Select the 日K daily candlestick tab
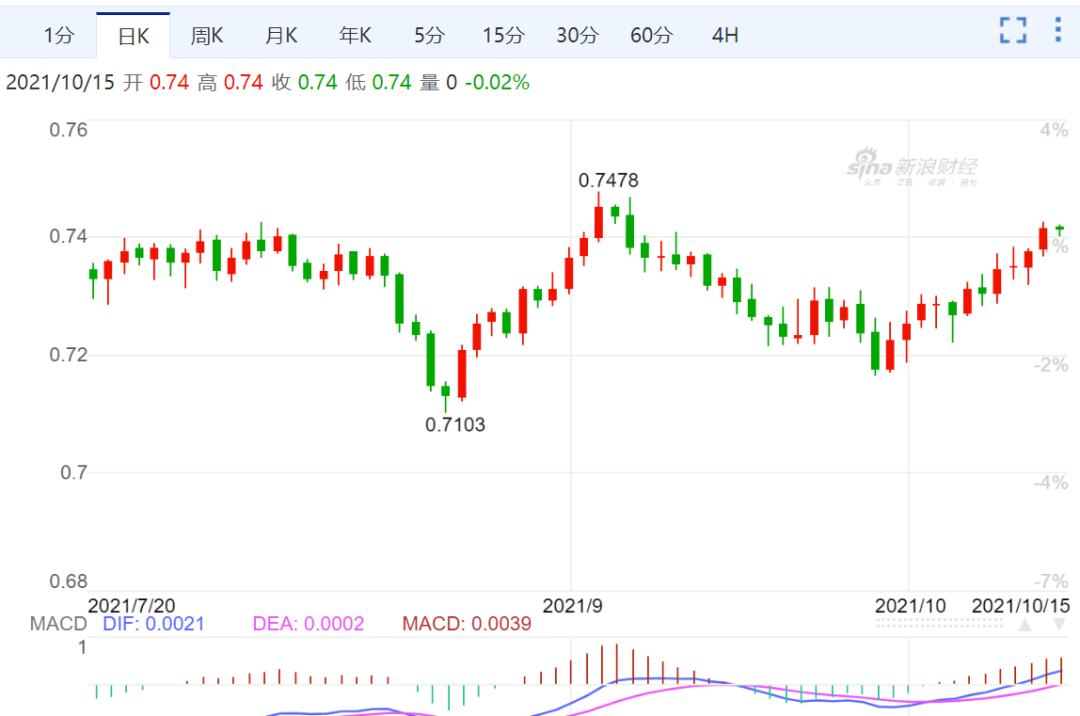Screen dimensions: 1080x716 point(133,36)
